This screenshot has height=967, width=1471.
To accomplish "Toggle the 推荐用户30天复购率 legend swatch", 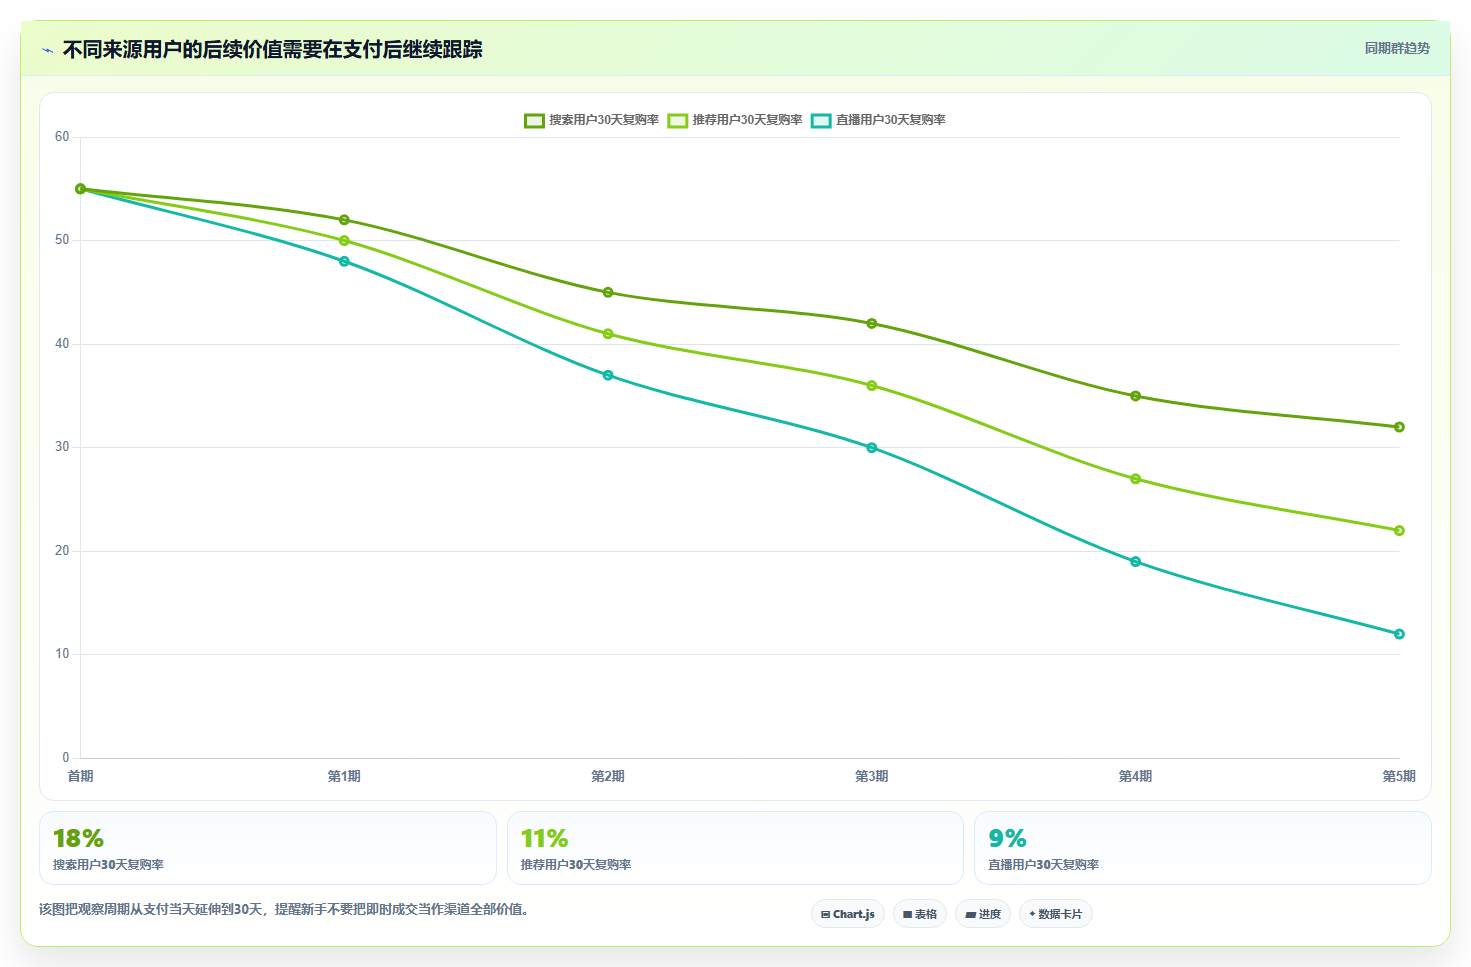I will (x=678, y=121).
